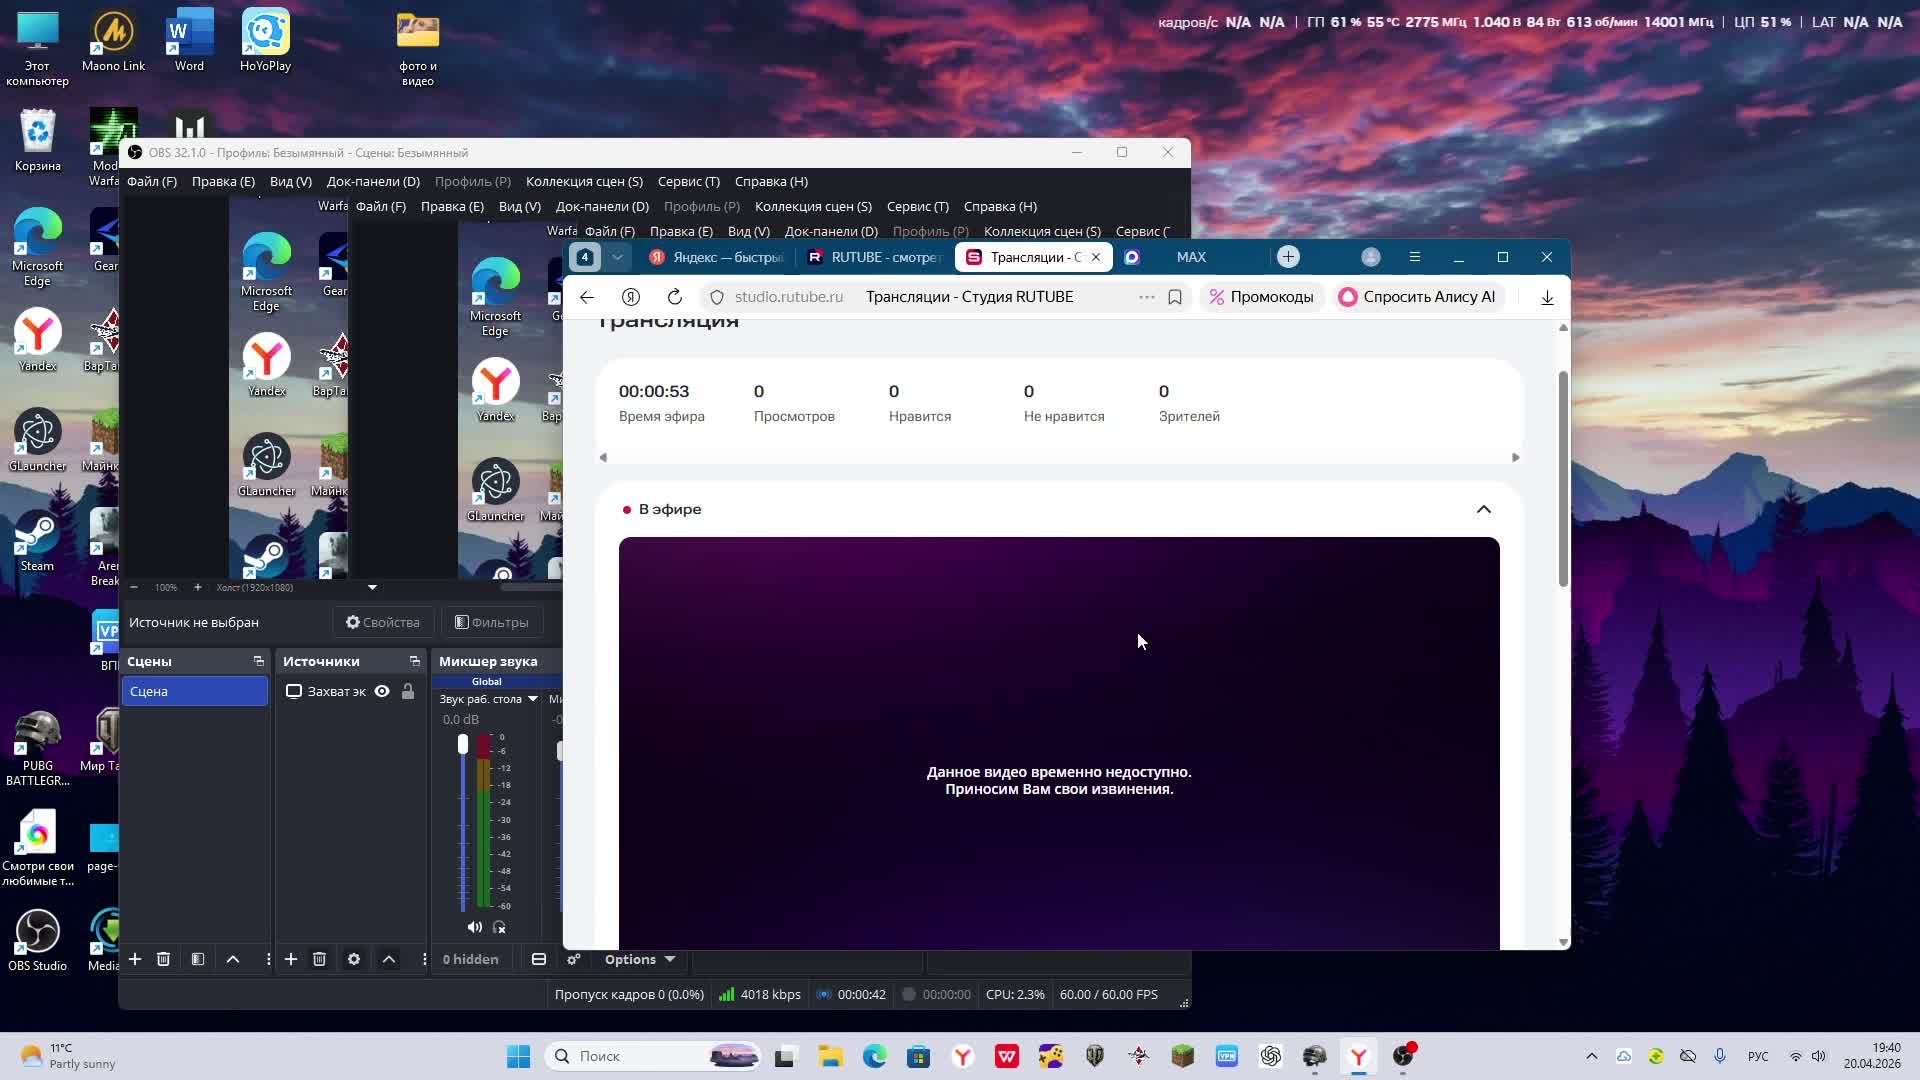The height and width of the screenshot is (1080, 1920).
Task: Switch to RUTUBE browser tab
Action: click(x=875, y=257)
